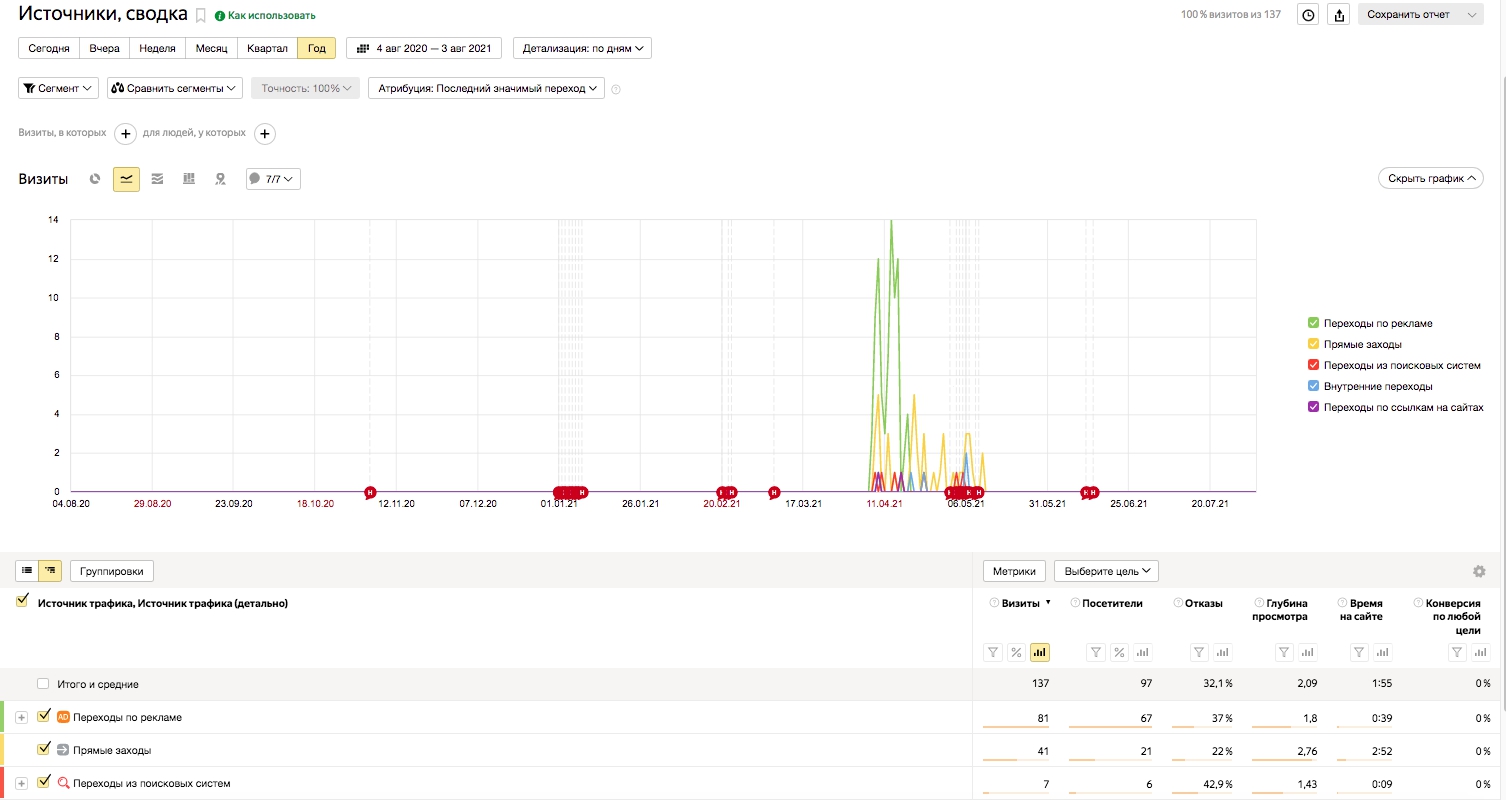Open the Атрибуция dropdown
The height and width of the screenshot is (800, 1506).
(486, 88)
